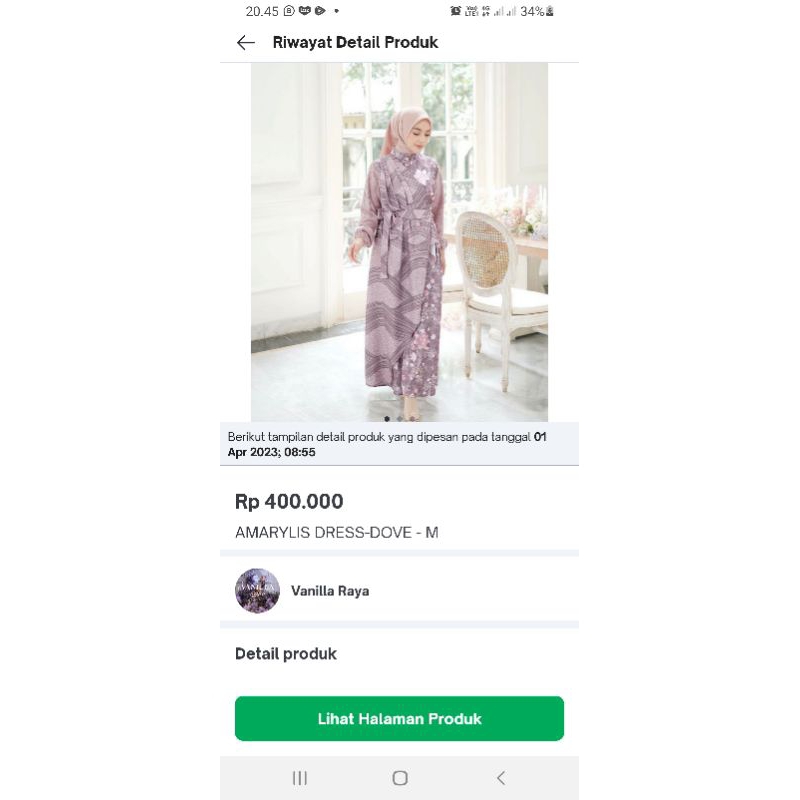
Task: Select the AMARYLIS DRESS-DOVE - M product name
Action: [337, 533]
